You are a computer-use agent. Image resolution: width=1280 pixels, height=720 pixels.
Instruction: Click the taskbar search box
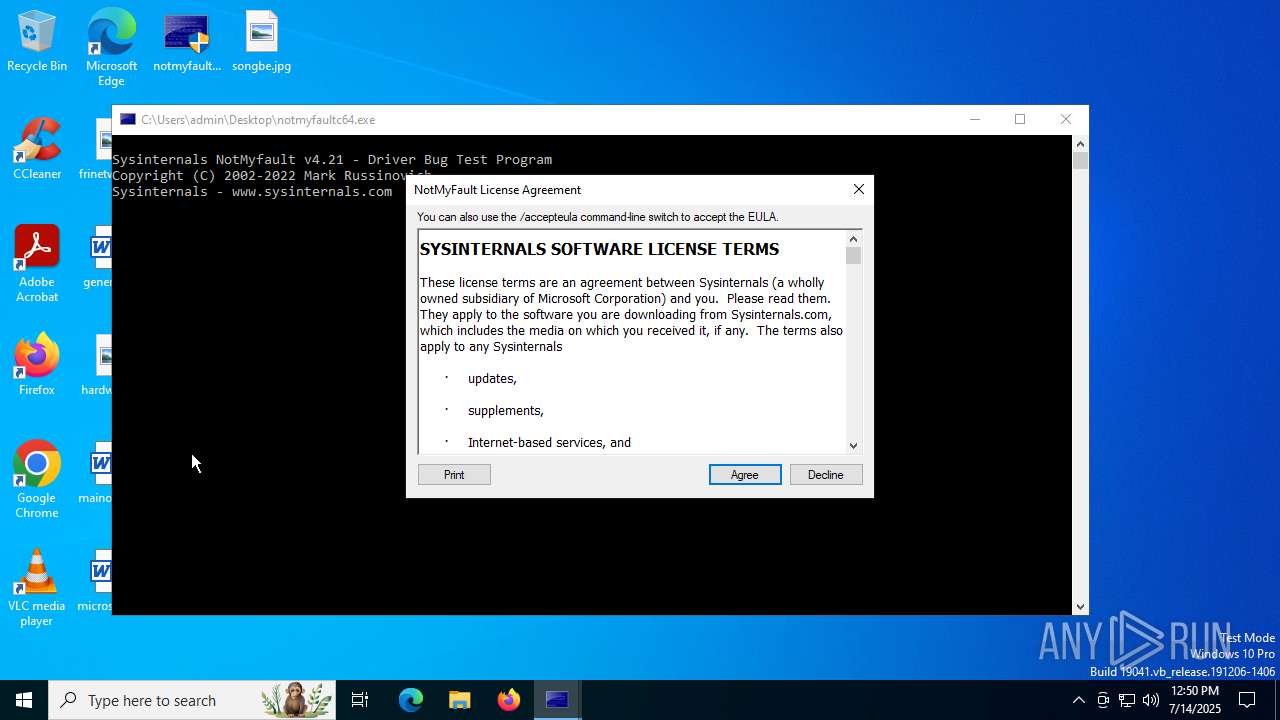click(x=192, y=700)
